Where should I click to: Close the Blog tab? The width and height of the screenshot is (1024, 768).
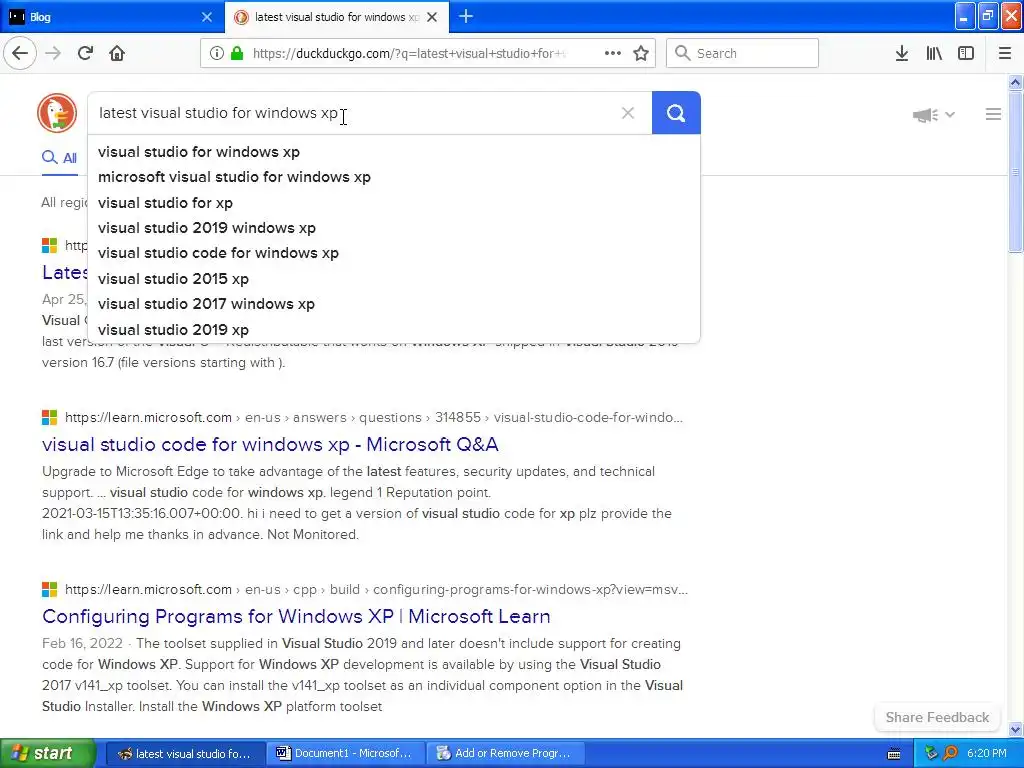[207, 17]
